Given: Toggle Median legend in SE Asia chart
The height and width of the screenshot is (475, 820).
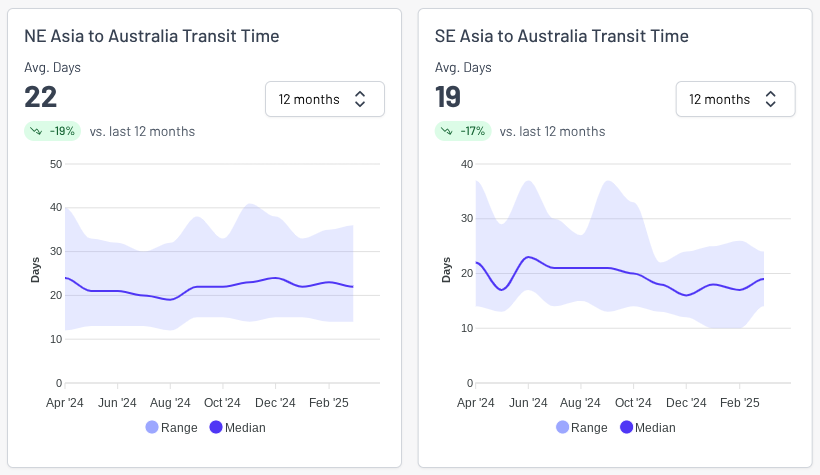Looking at the screenshot, I should coord(647,427).
